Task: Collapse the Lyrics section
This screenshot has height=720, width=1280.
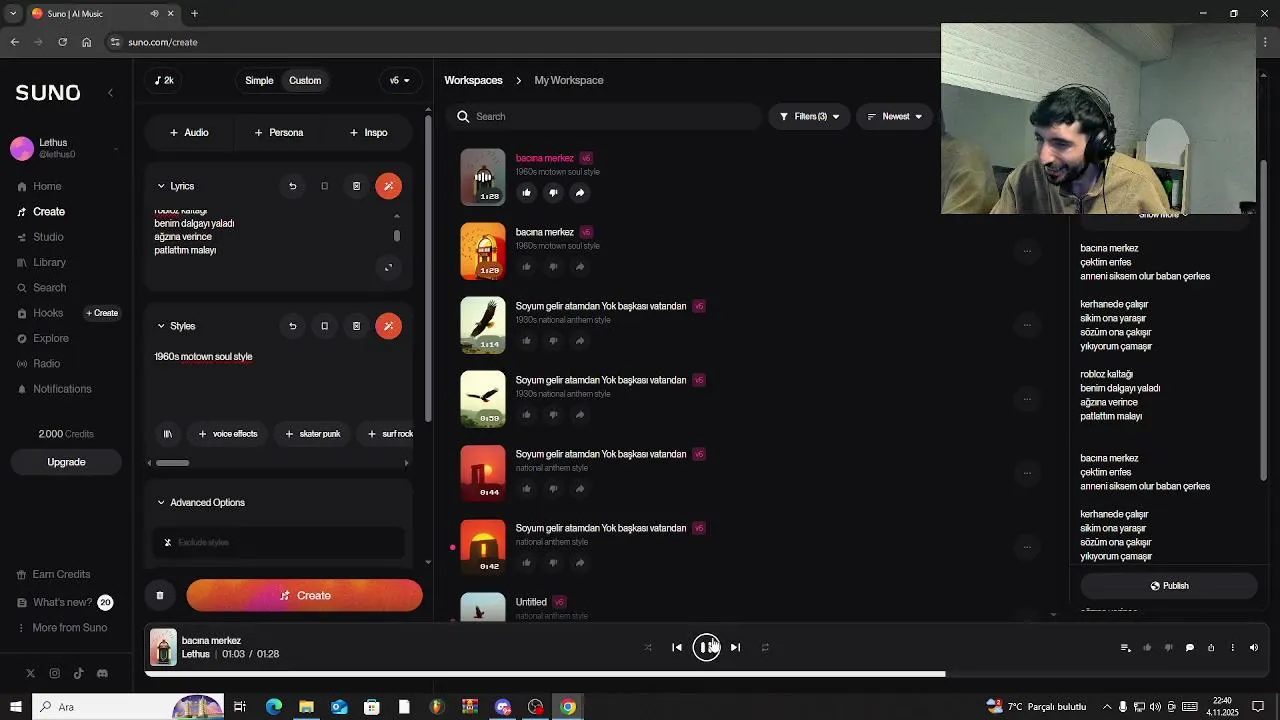Action: [x=161, y=186]
